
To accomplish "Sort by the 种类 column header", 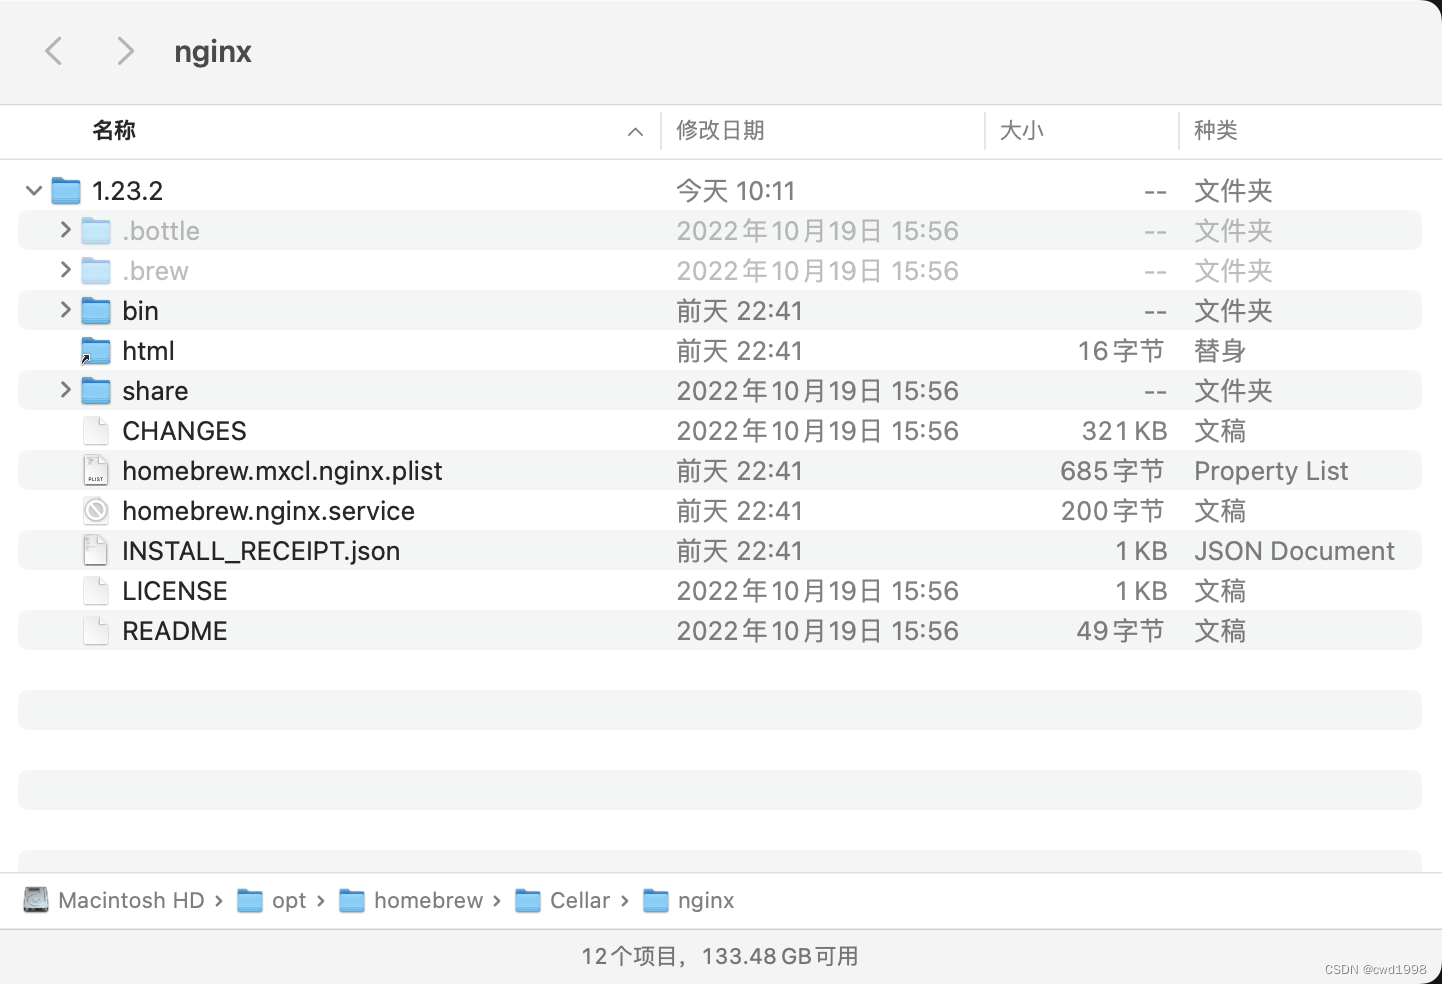I will point(1216,130).
